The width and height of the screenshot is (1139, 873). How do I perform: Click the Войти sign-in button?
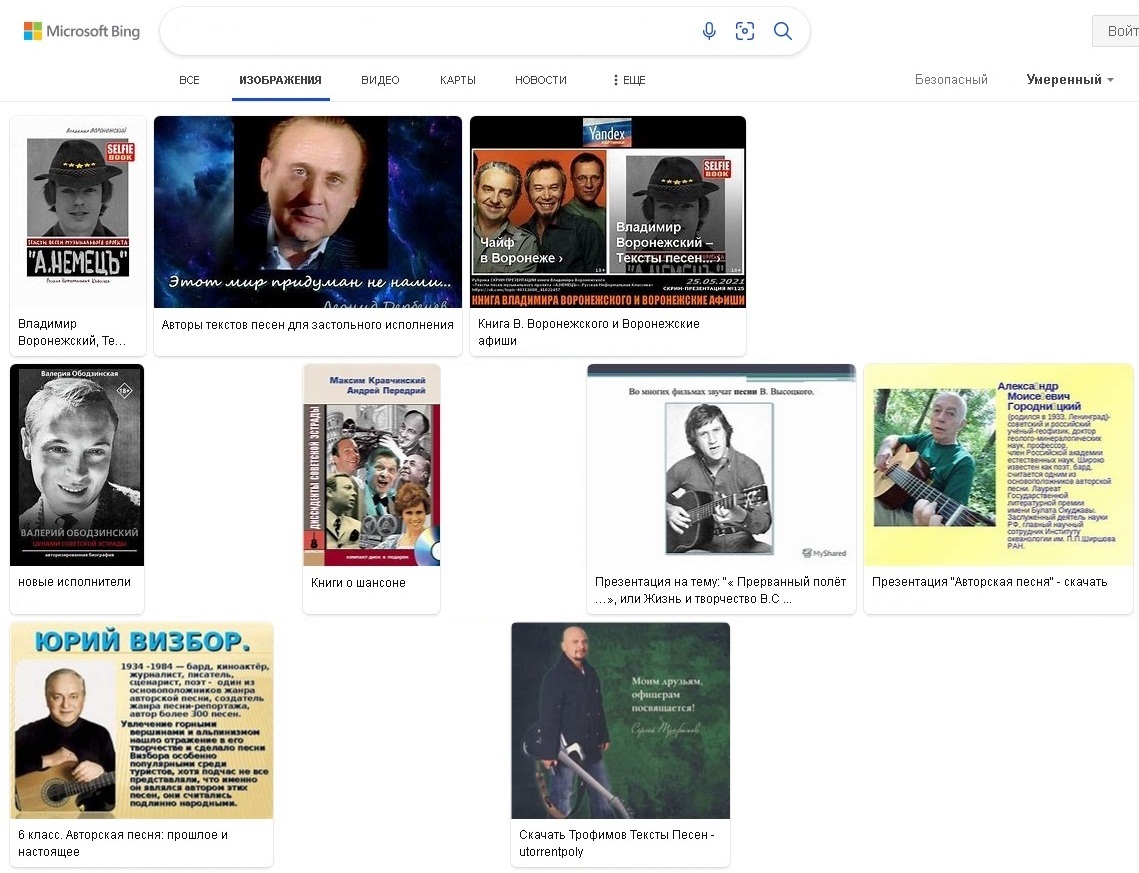(1116, 31)
